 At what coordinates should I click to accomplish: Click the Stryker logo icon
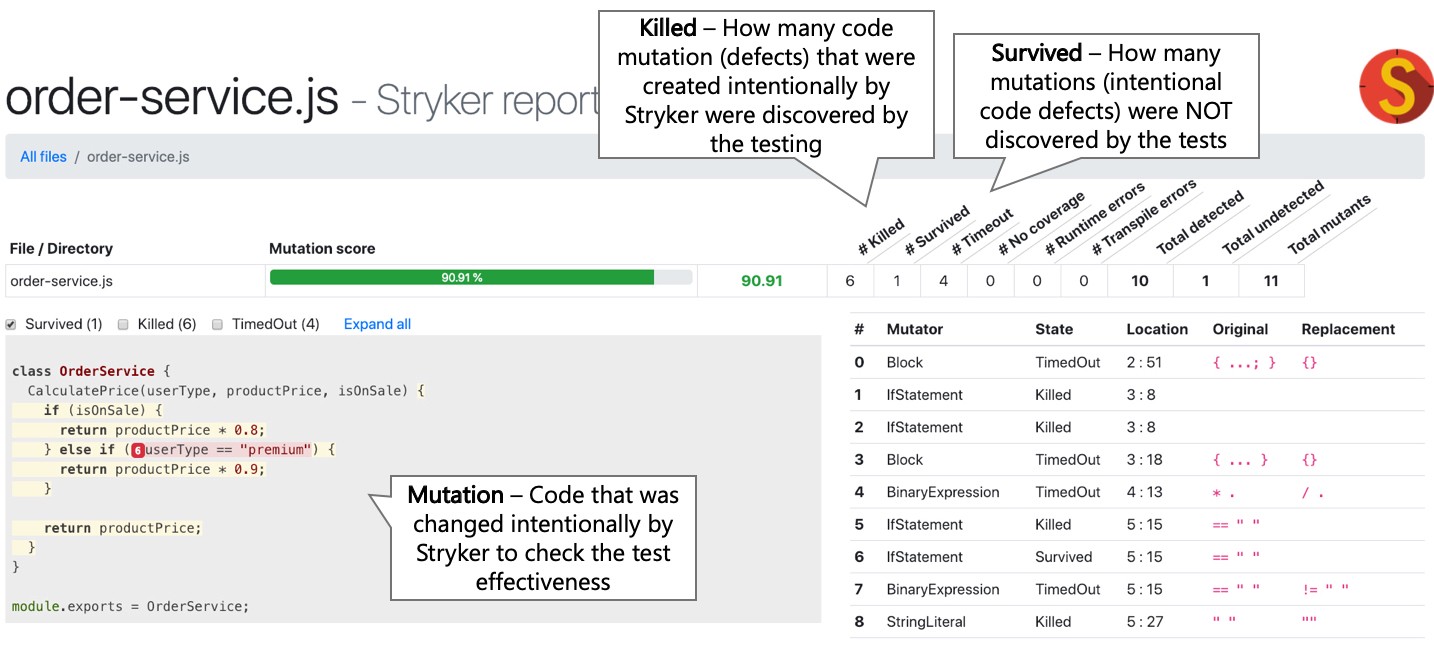click(1396, 86)
